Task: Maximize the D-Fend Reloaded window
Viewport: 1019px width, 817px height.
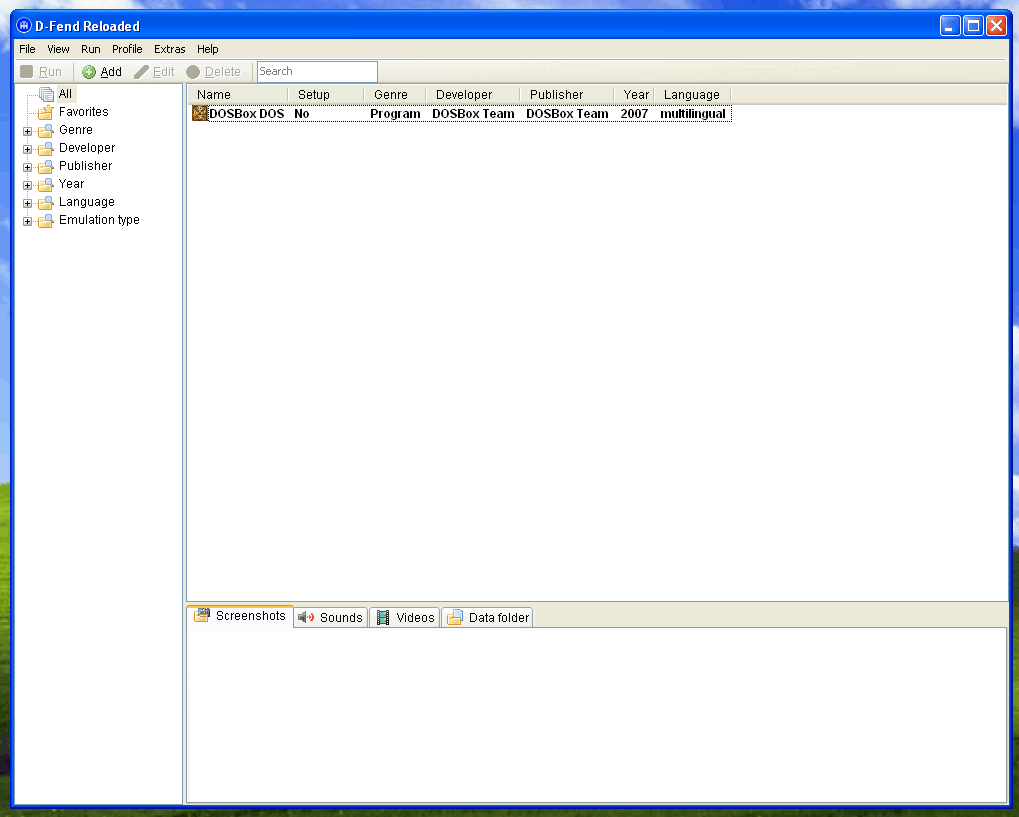Action: point(973,26)
